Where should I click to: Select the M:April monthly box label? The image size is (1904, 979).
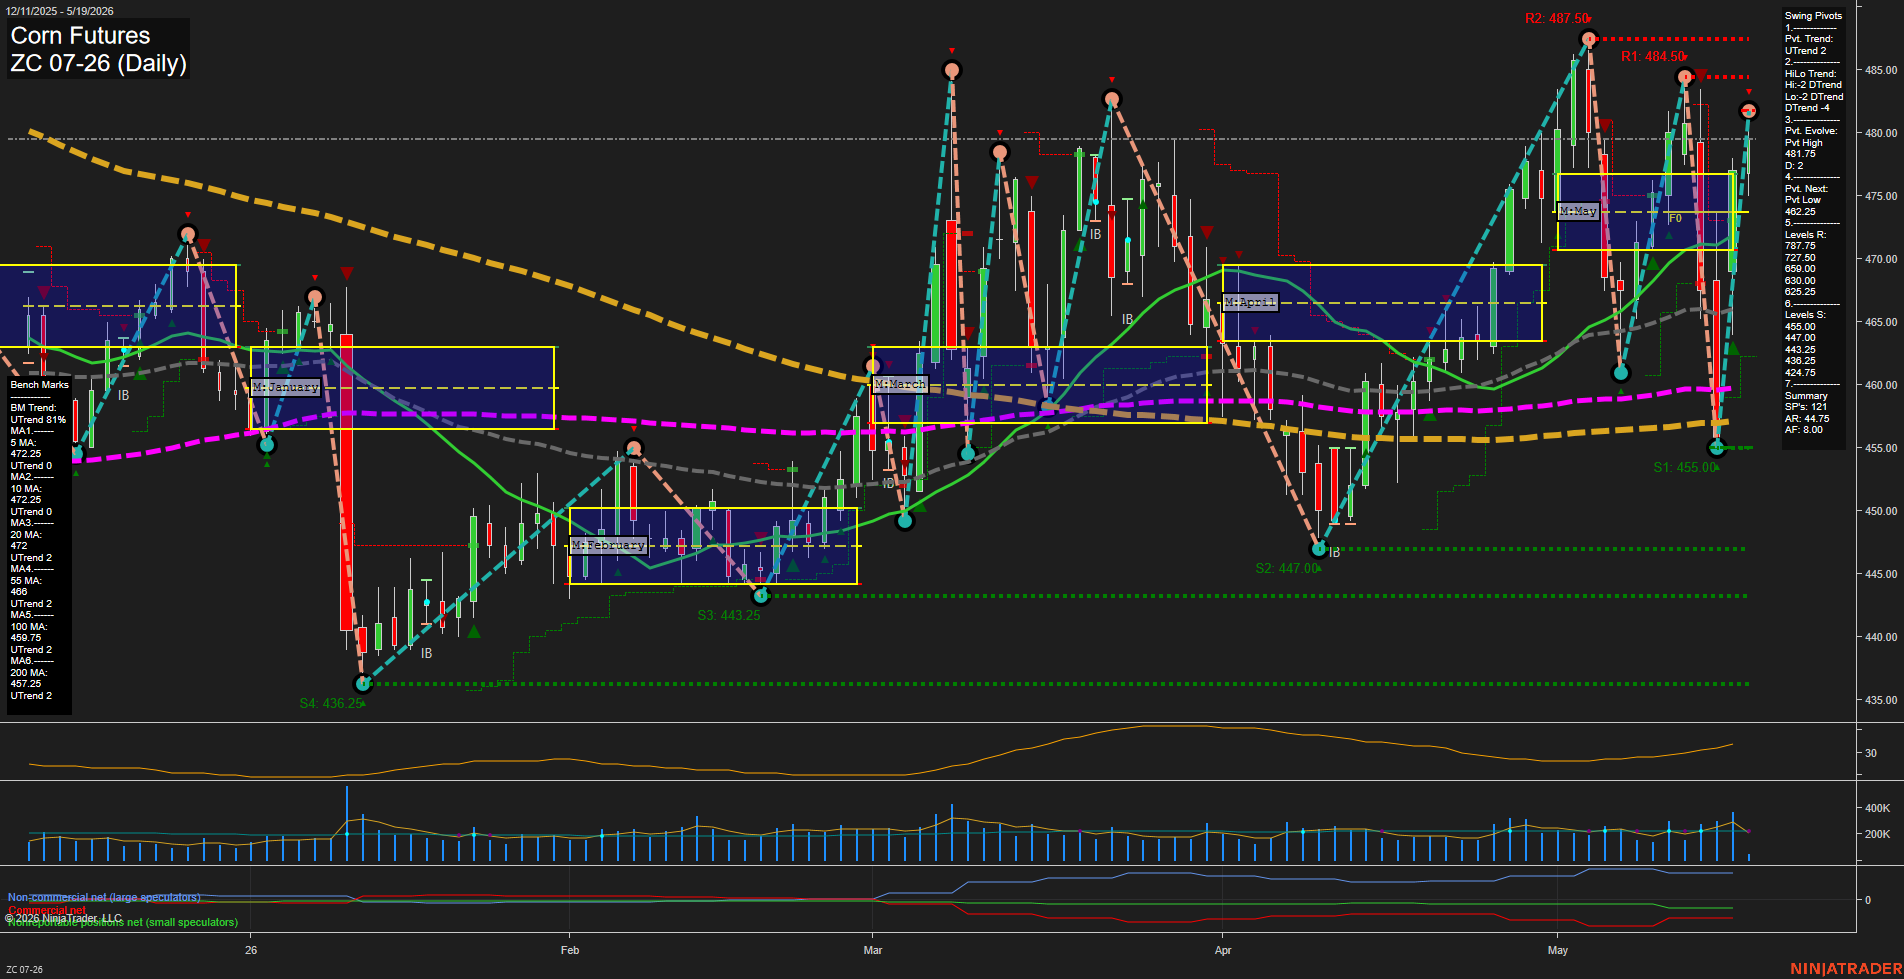coord(1250,302)
